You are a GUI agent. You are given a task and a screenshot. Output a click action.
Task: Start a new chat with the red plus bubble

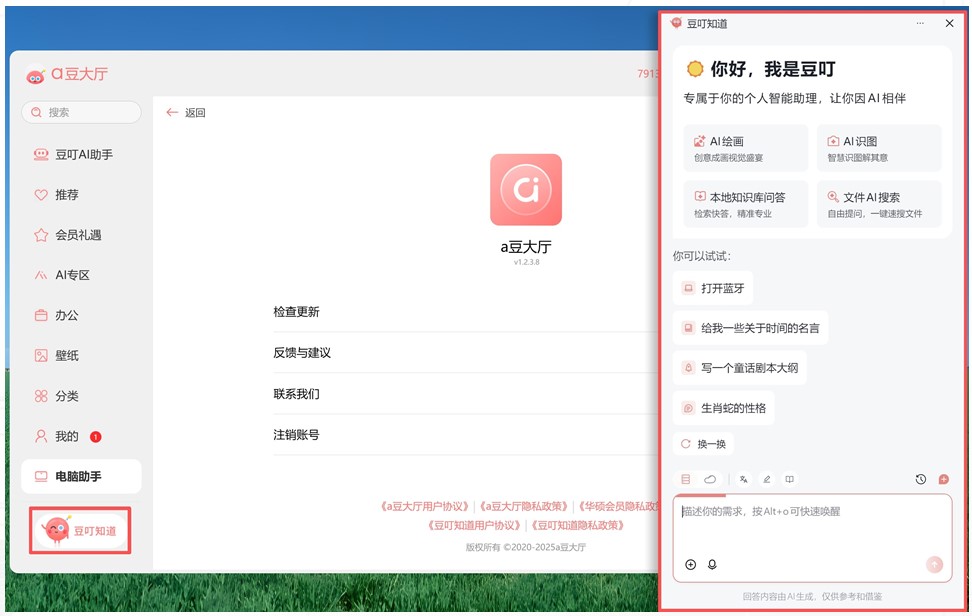click(943, 480)
